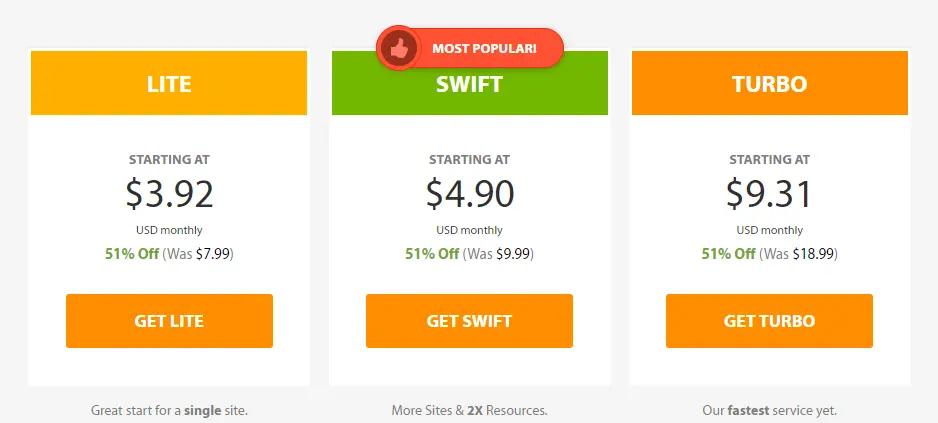Select the green SWIFT plan header

coord(470,83)
